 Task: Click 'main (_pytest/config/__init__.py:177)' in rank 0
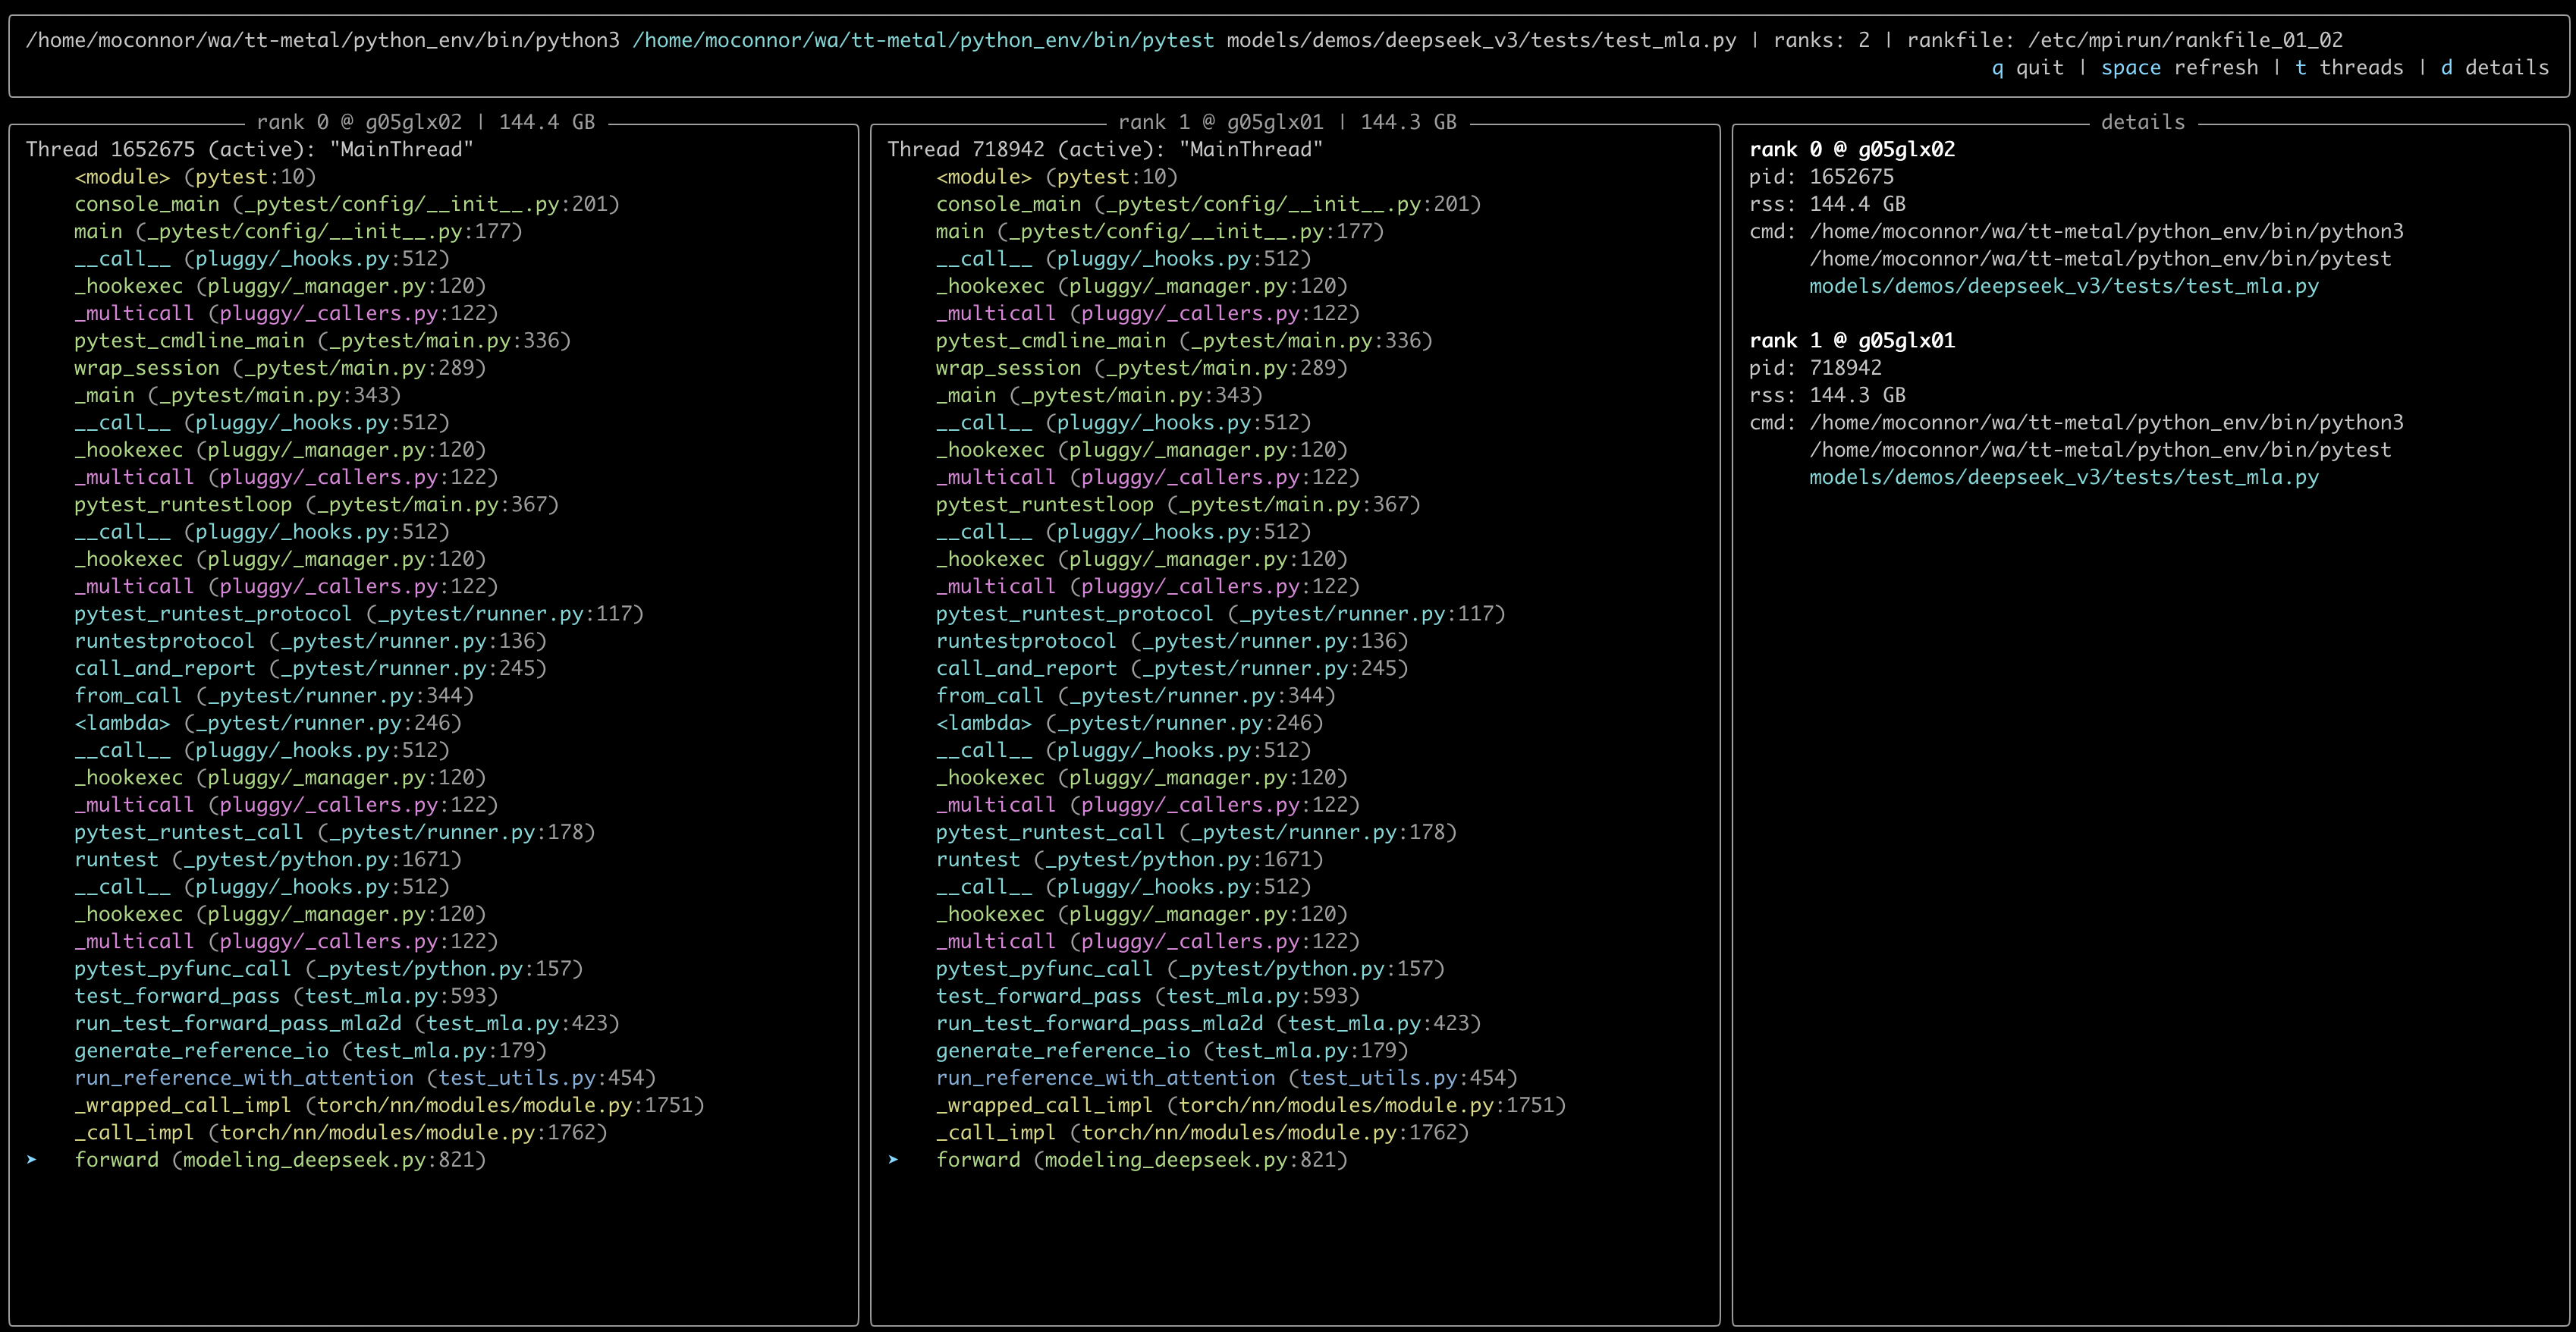point(298,232)
